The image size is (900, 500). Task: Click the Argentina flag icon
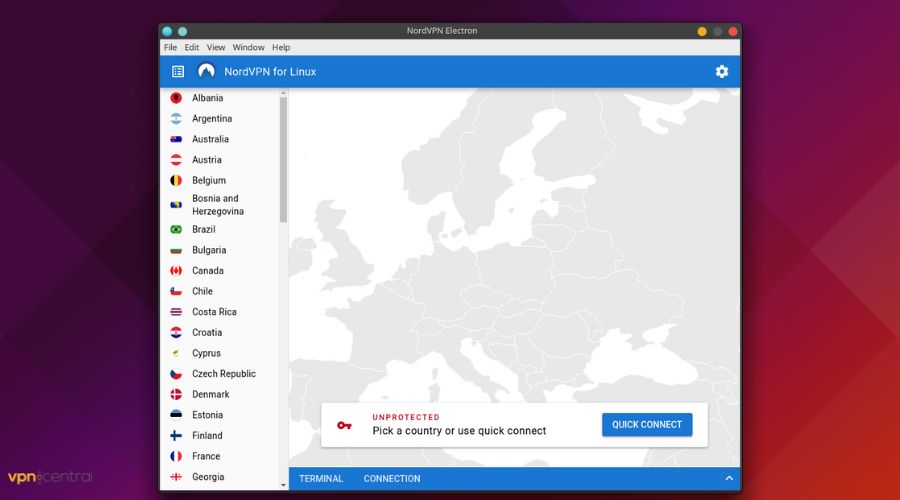coord(176,119)
